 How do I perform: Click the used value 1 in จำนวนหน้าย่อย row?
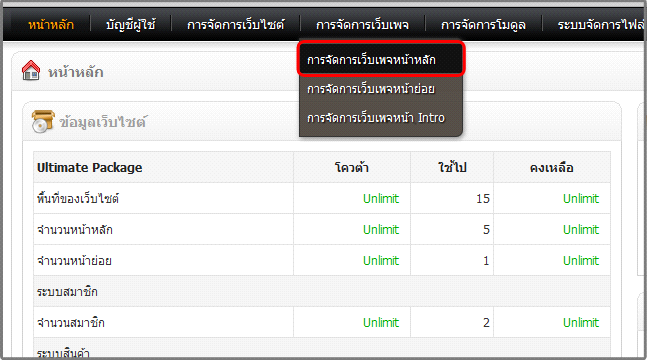pos(486,261)
